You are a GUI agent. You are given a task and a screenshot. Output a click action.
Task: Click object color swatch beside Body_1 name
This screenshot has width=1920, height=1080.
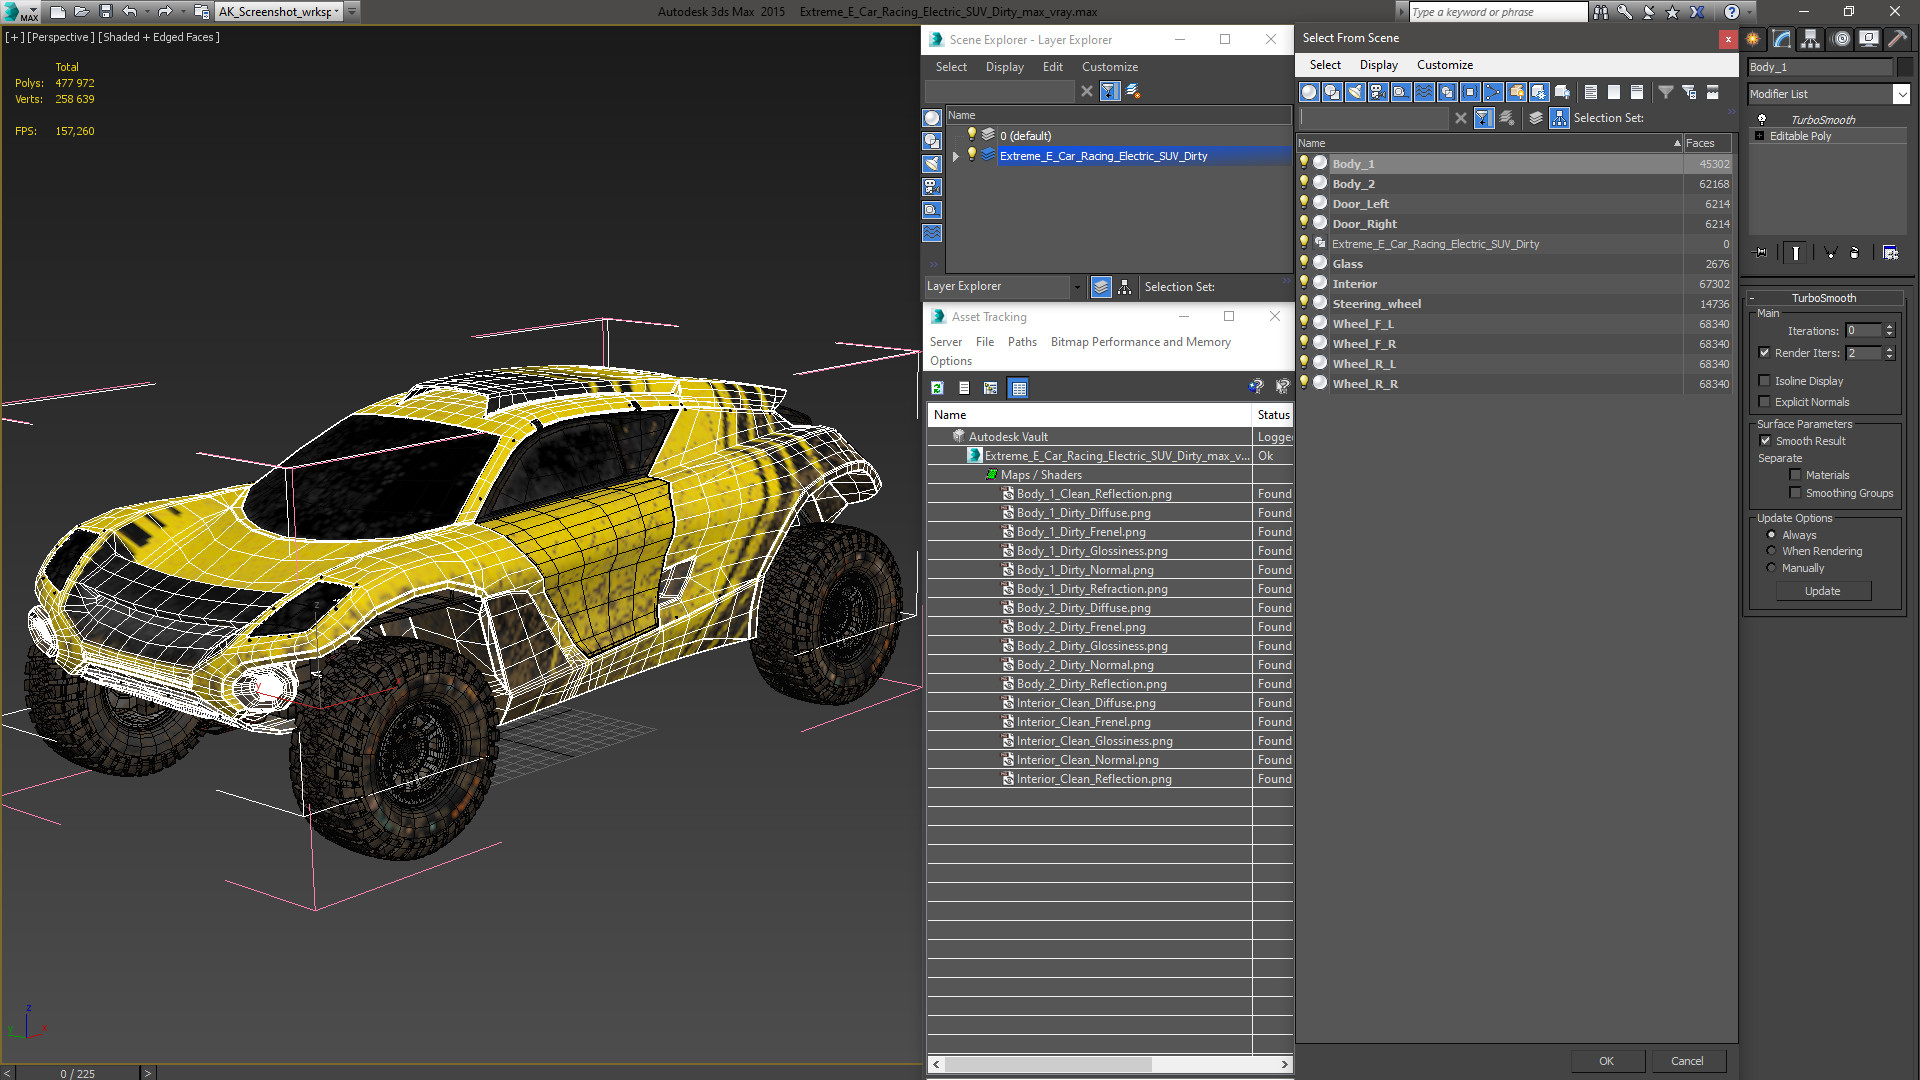pyautogui.click(x=1904, y=67)
